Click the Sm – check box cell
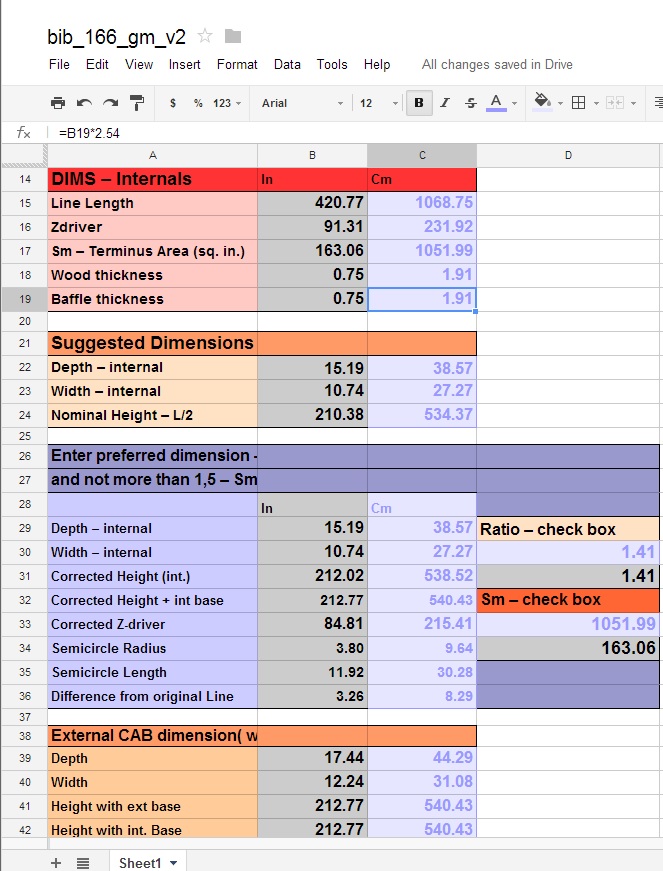This screenshot has width=663, height=871. [x=568, y=600]
